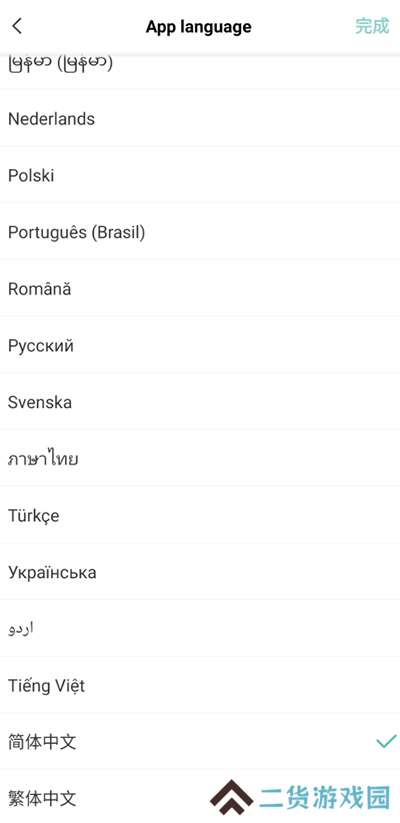Tap the 完成 done button
The width and height of the screenshot is (400, 823).
372,26
